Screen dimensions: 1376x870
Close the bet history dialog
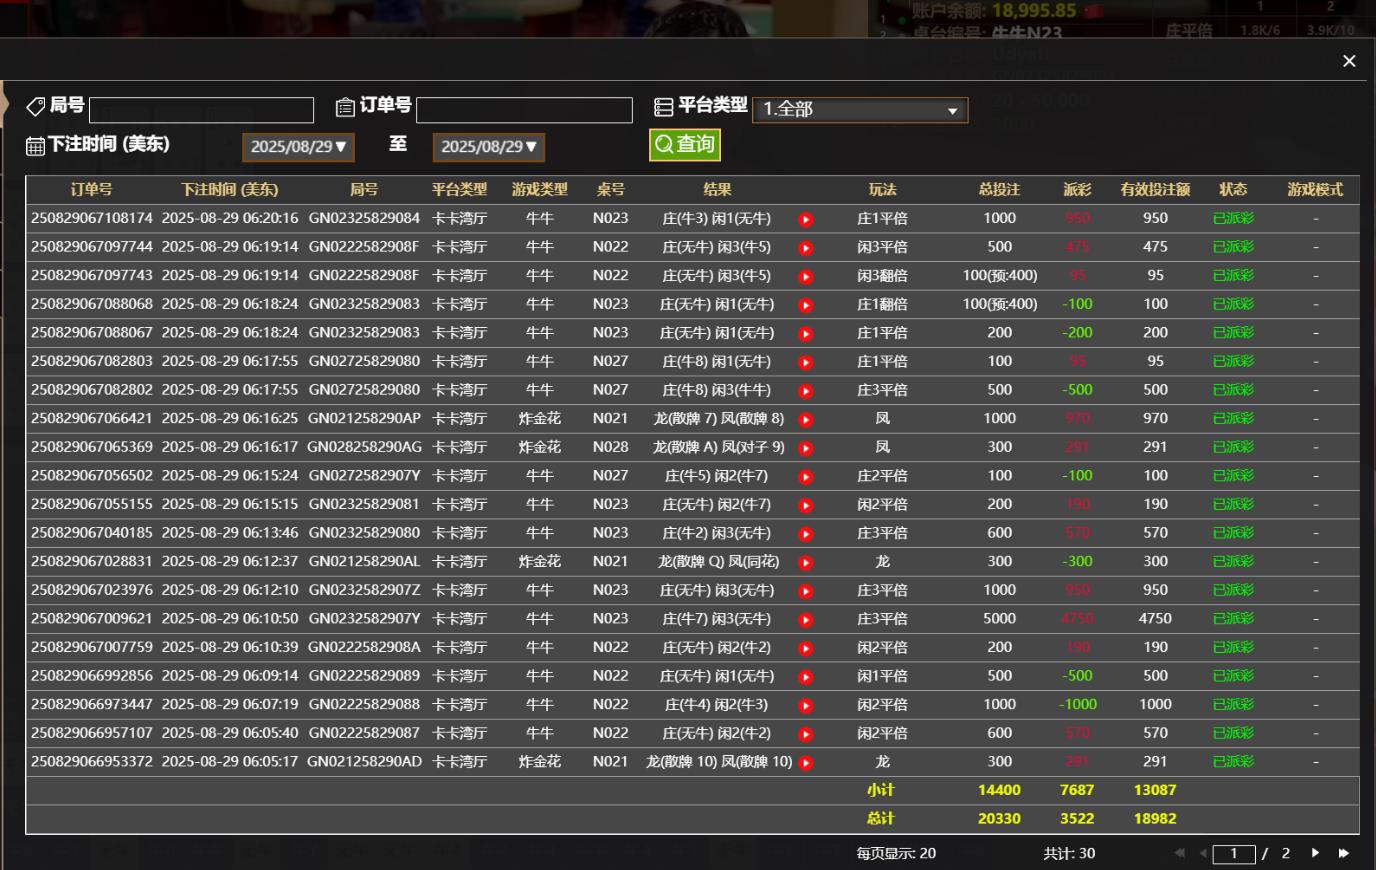pyautogui.click(x=1349, y=61)
